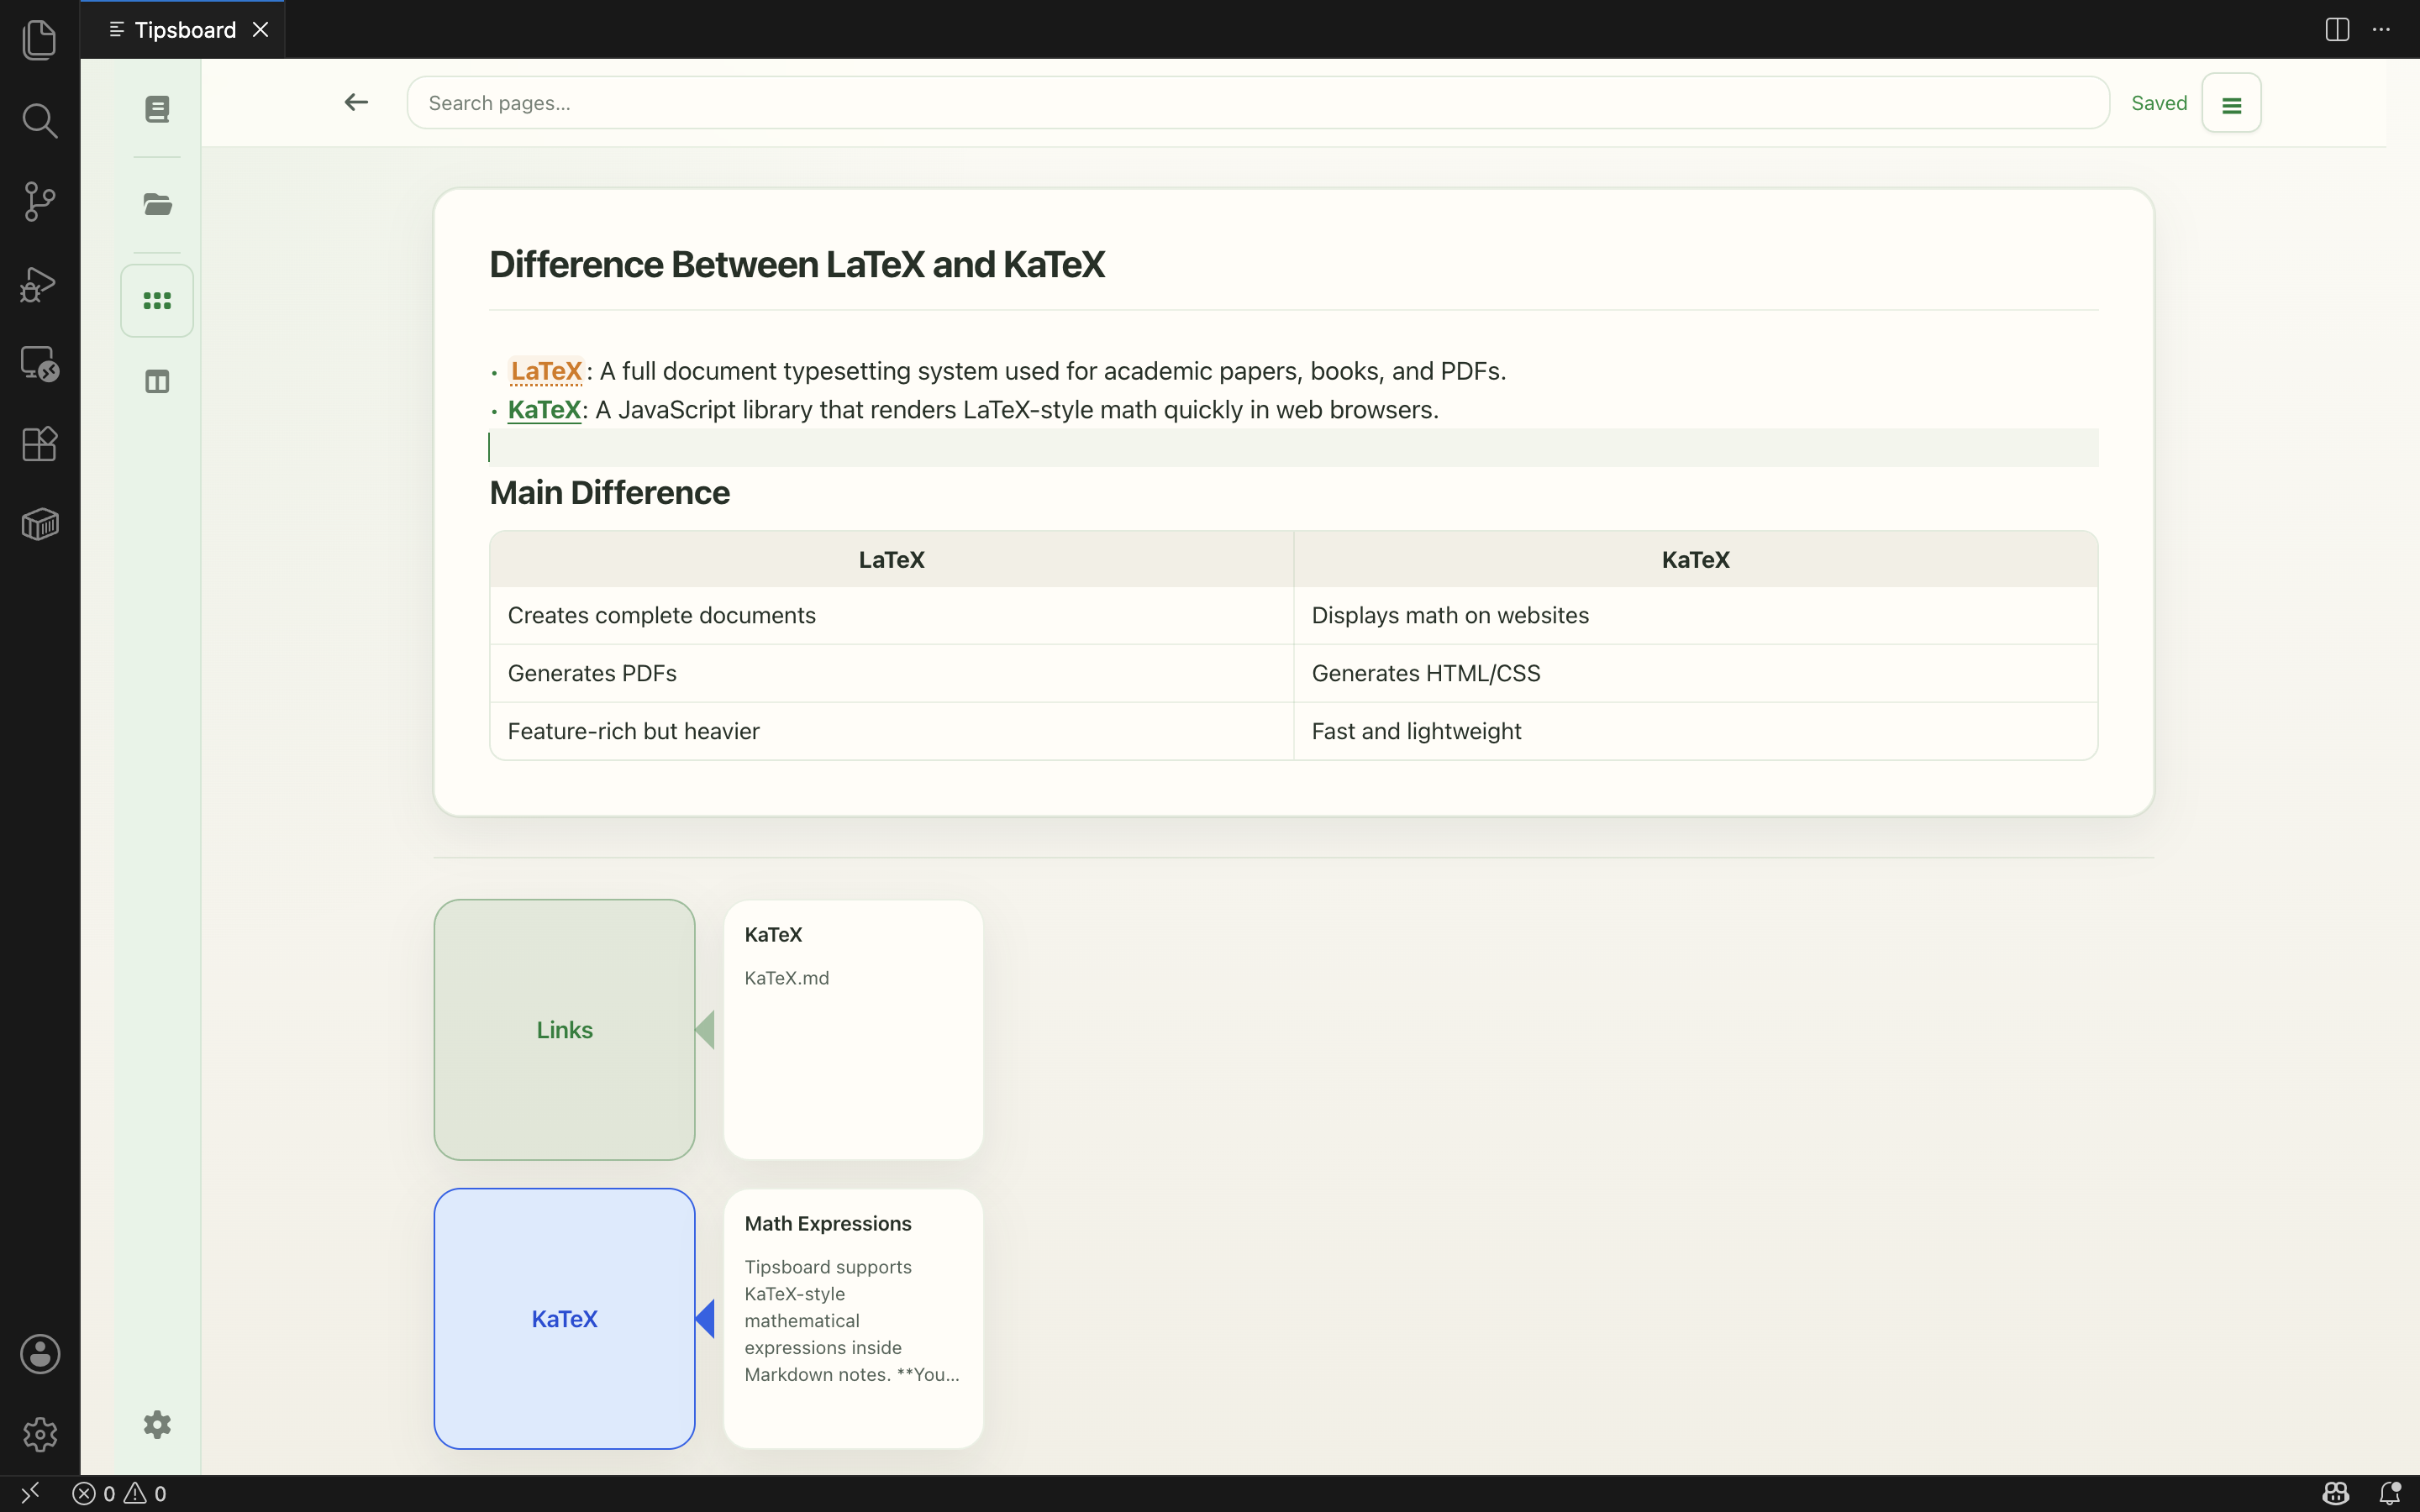Click the text 'A full document typesetting system'
2420x1512 pixels.
click(x=798, y=371)
